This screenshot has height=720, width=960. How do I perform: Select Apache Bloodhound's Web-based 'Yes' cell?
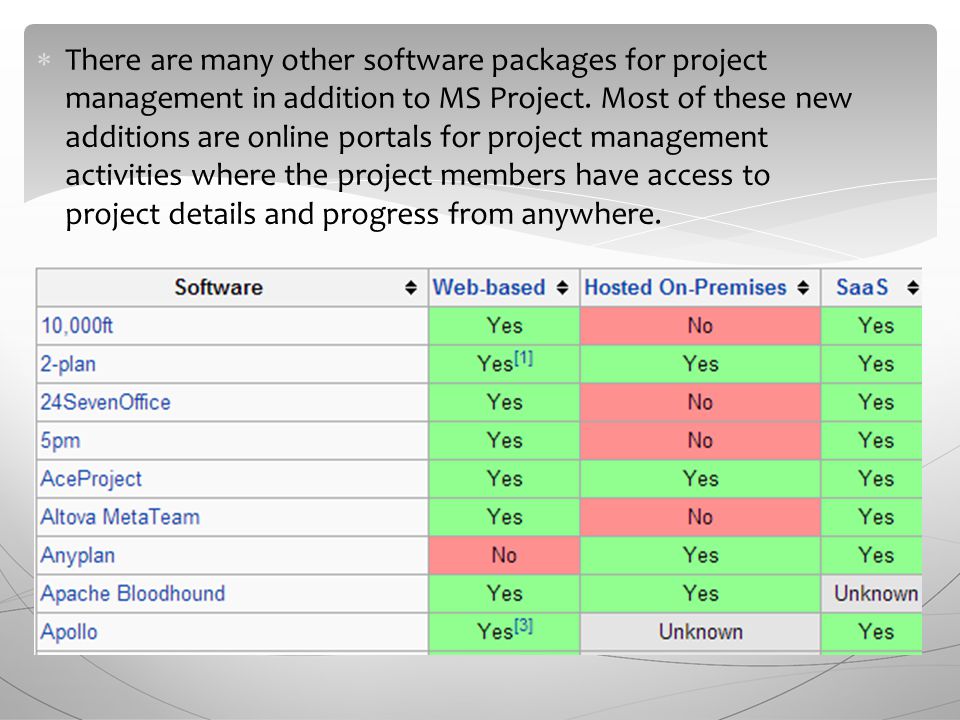coord(504,593)
